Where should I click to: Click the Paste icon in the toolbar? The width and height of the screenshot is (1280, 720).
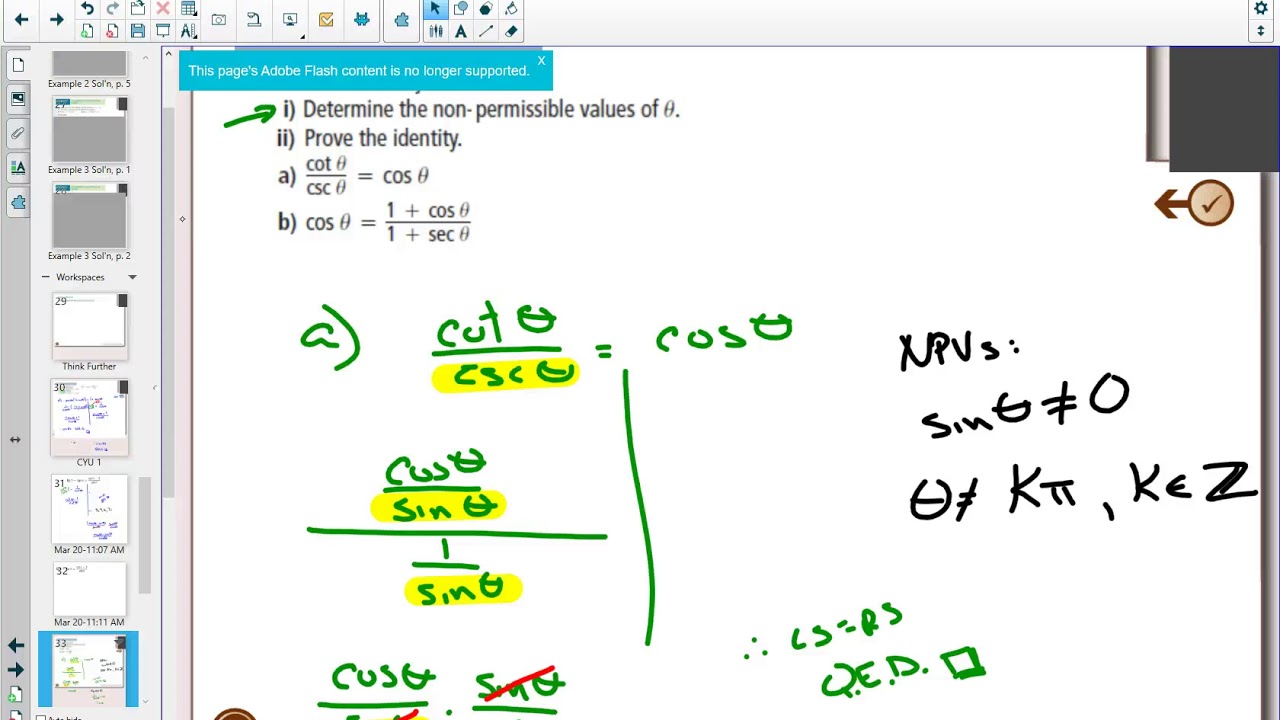pyautogui.click(x=137, y=9)
